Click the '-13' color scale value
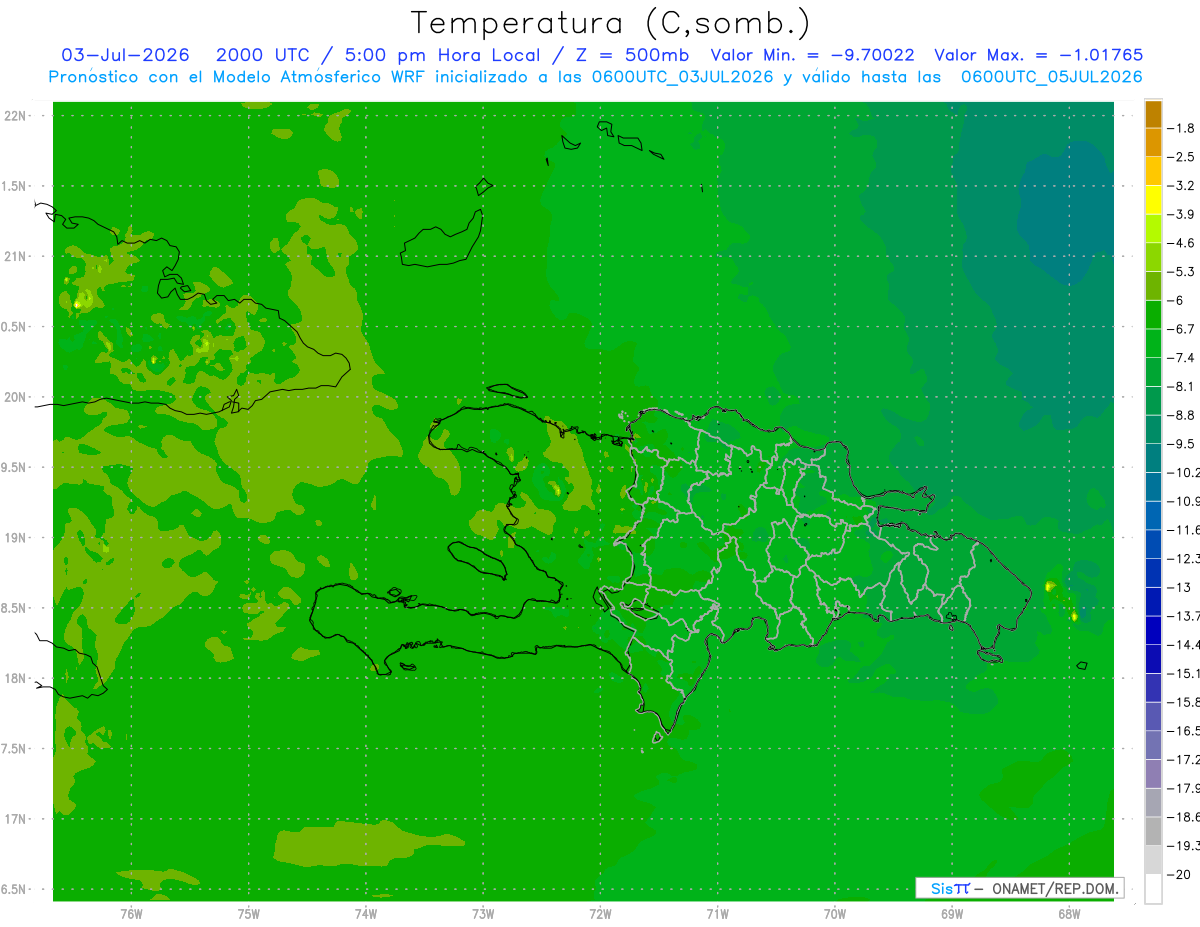 click(x=1178, y=587)
